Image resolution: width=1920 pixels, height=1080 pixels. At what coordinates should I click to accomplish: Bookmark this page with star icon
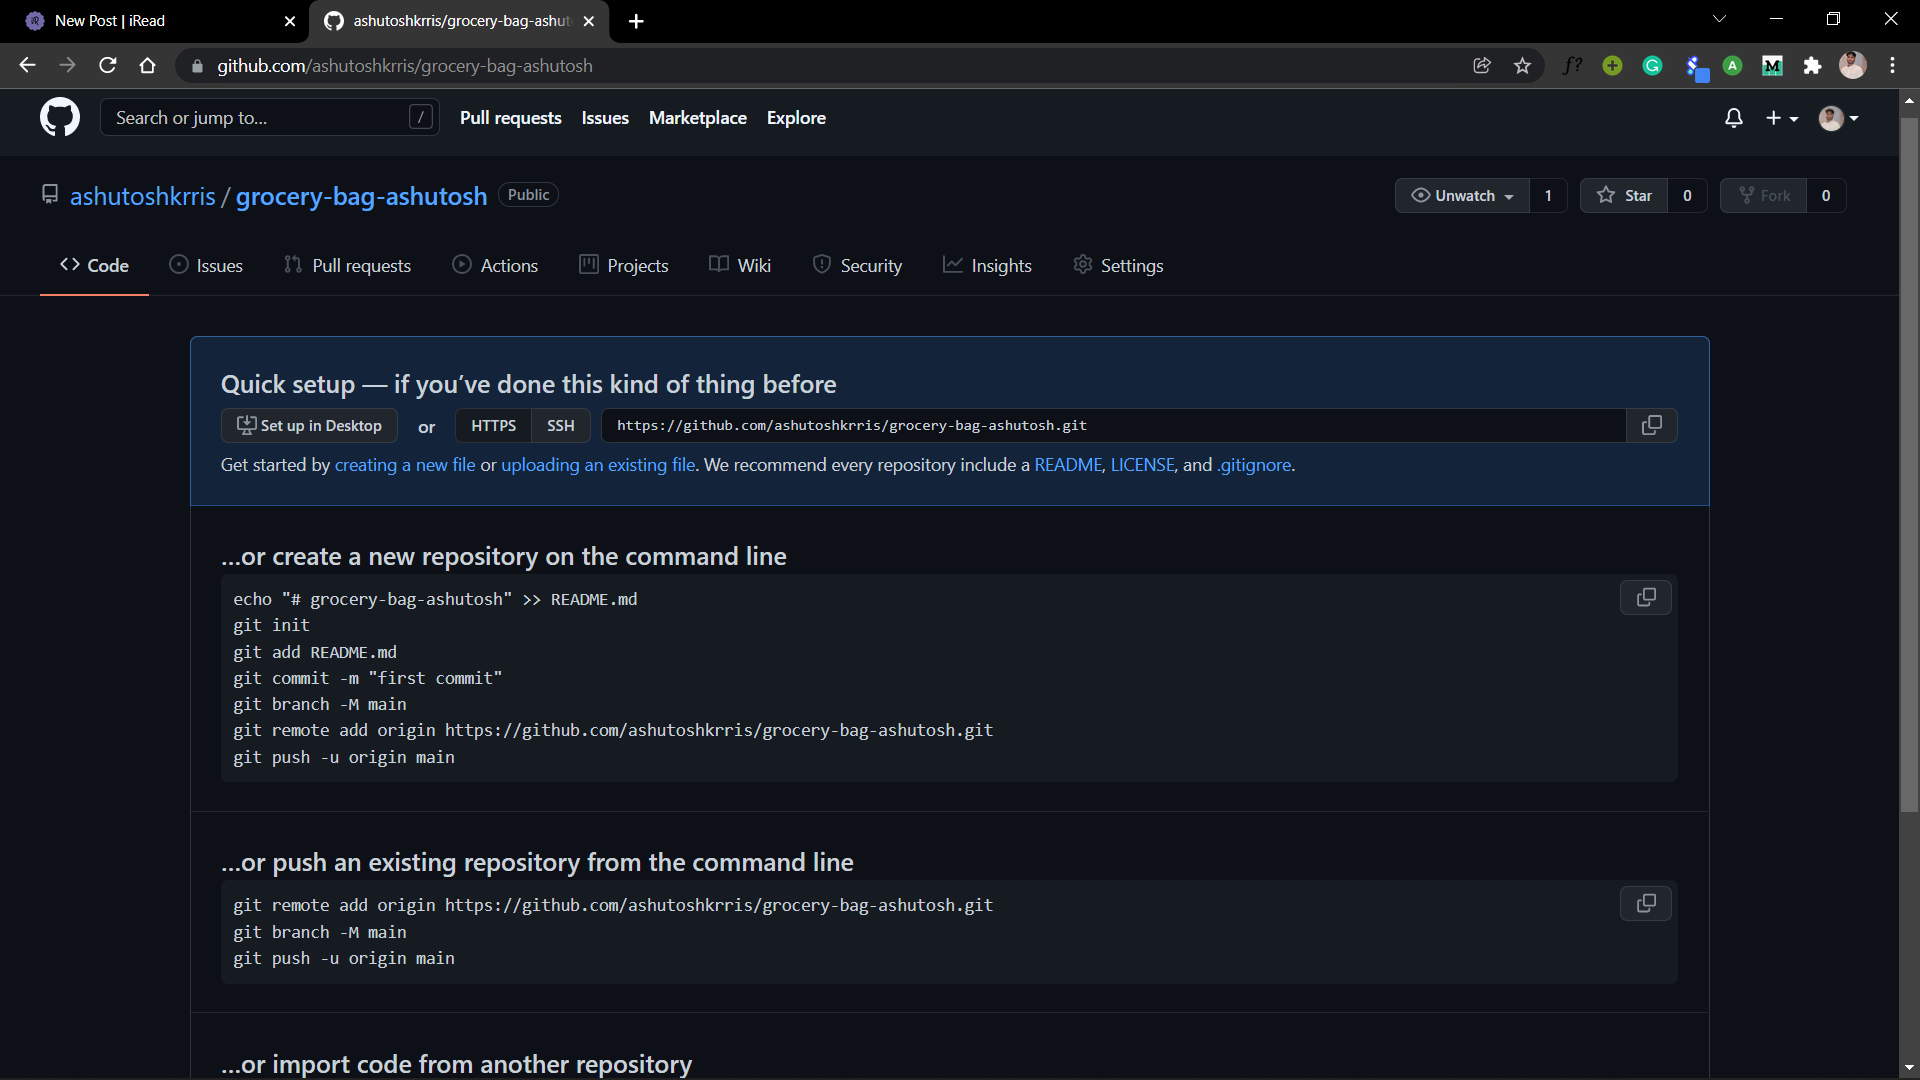pos(1522,66)
